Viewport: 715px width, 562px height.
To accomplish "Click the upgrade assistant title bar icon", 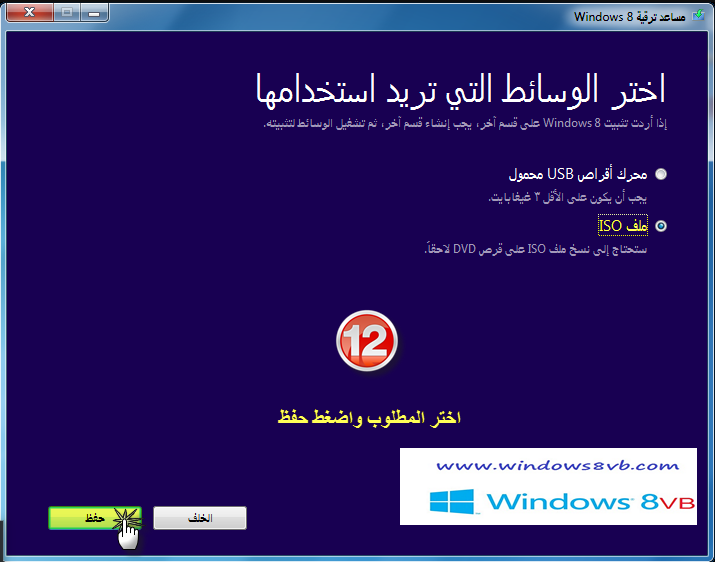I will point(699,16).
